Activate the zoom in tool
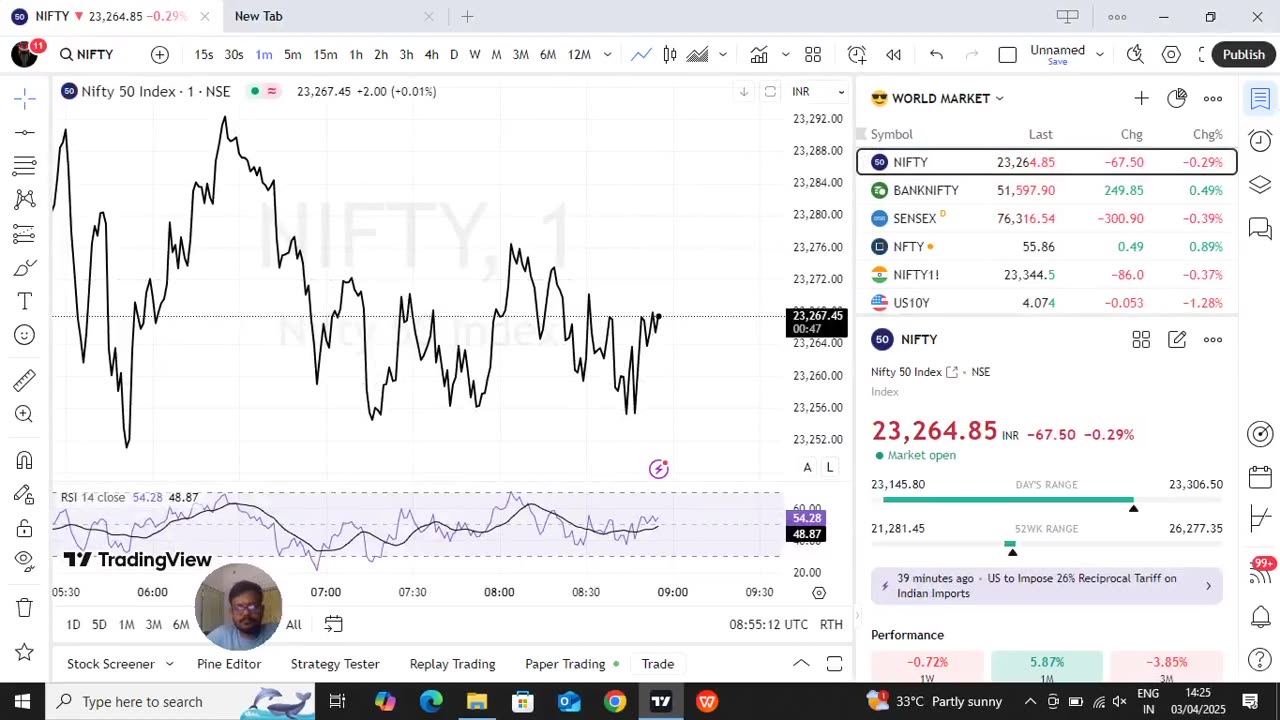1280x720 pixels. pyautogui.click(x=25, y=414)
